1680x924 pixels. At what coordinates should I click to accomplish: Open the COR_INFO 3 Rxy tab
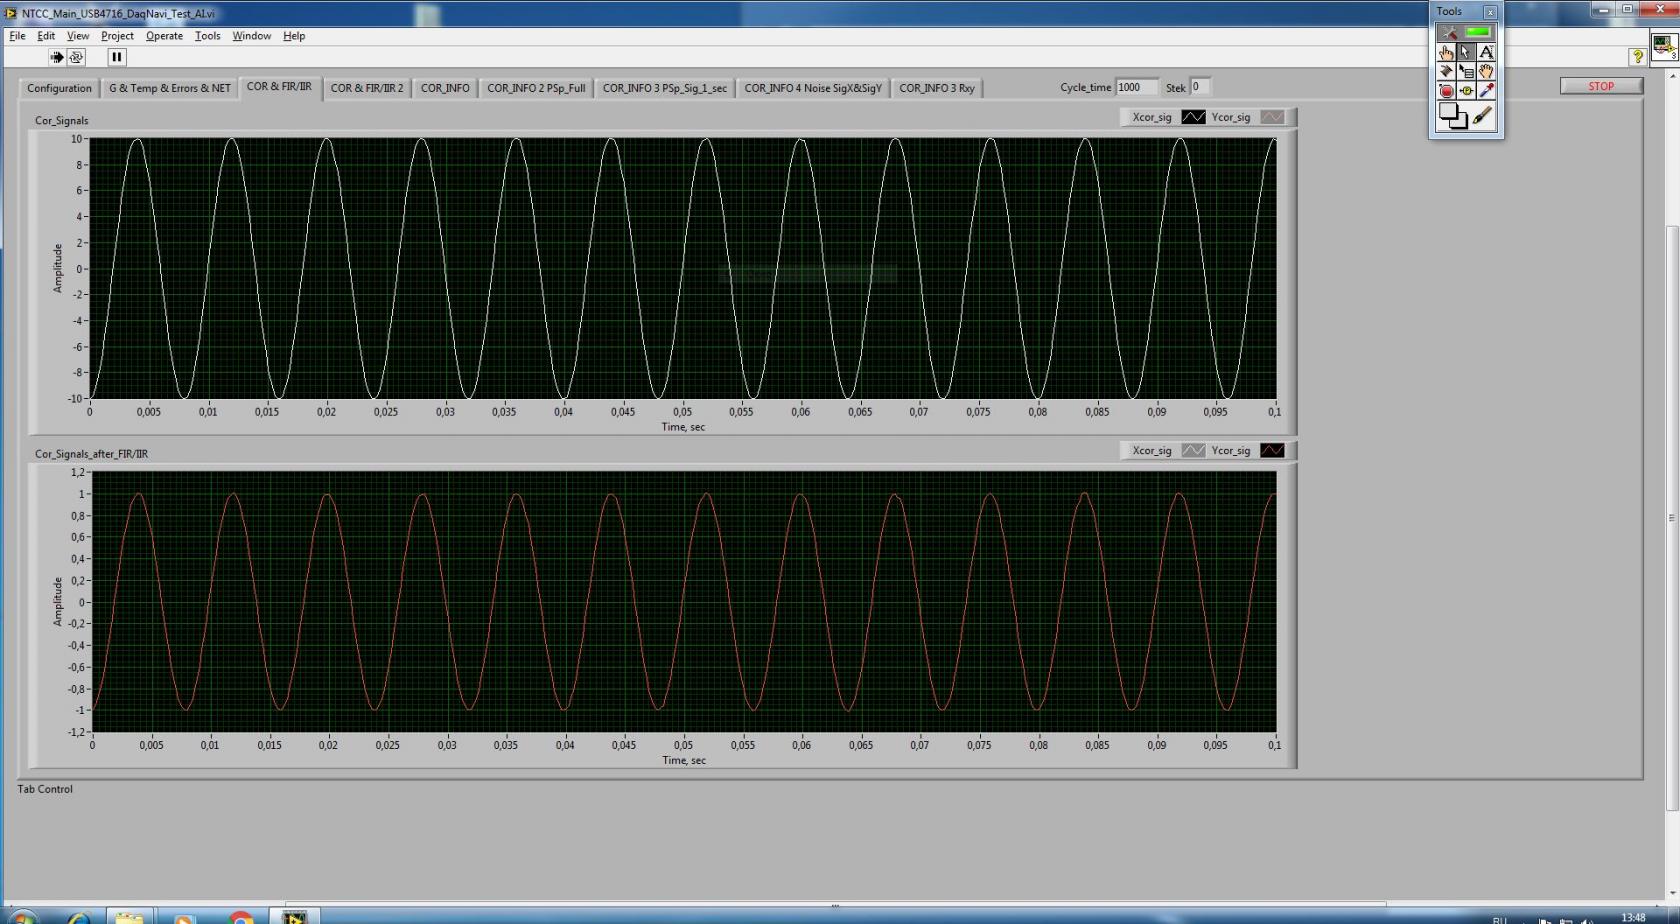point(937,88)
